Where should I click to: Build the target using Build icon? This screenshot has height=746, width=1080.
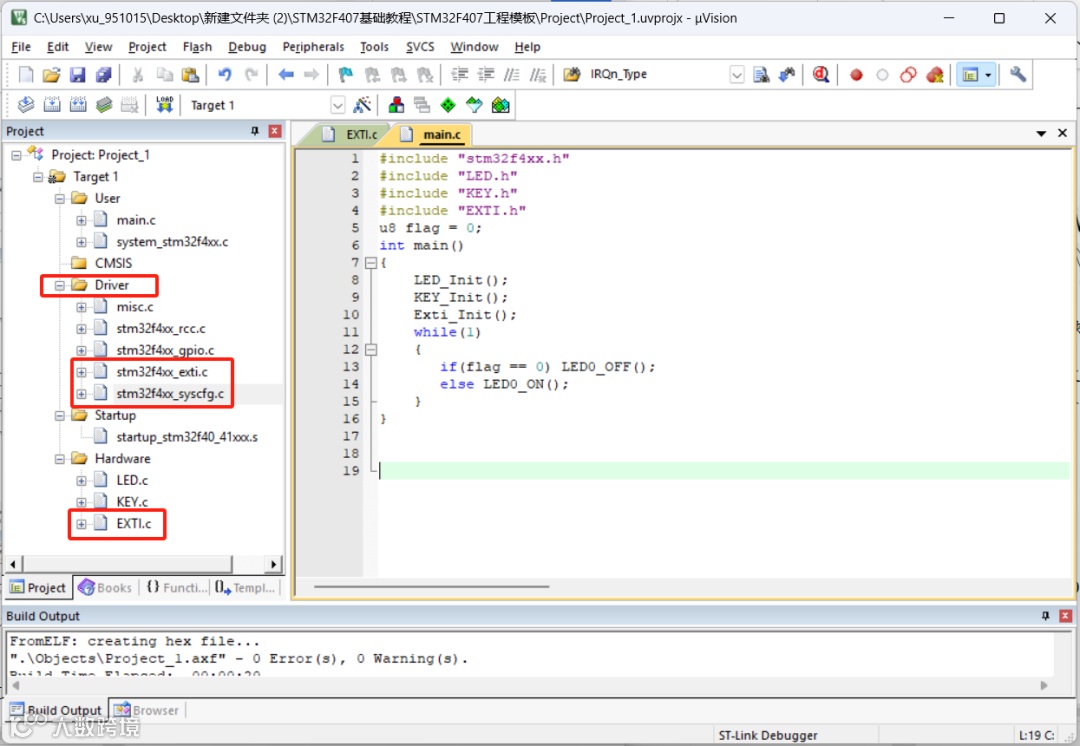coord(52,105)
